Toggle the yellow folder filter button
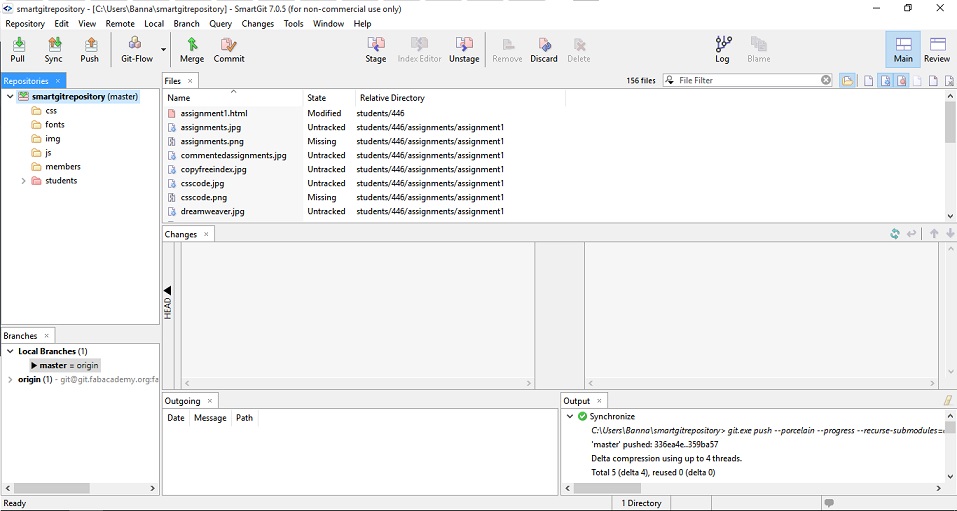Screen dimensions: 957x511 point(847,80)
